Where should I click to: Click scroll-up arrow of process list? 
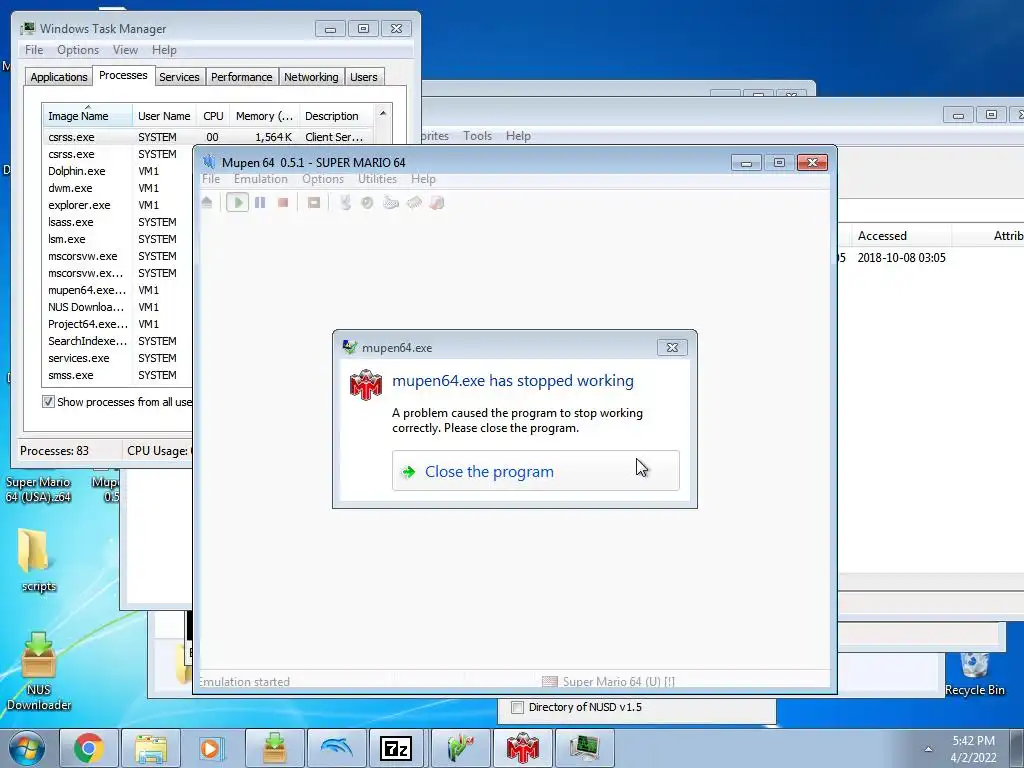coord(383,113)
